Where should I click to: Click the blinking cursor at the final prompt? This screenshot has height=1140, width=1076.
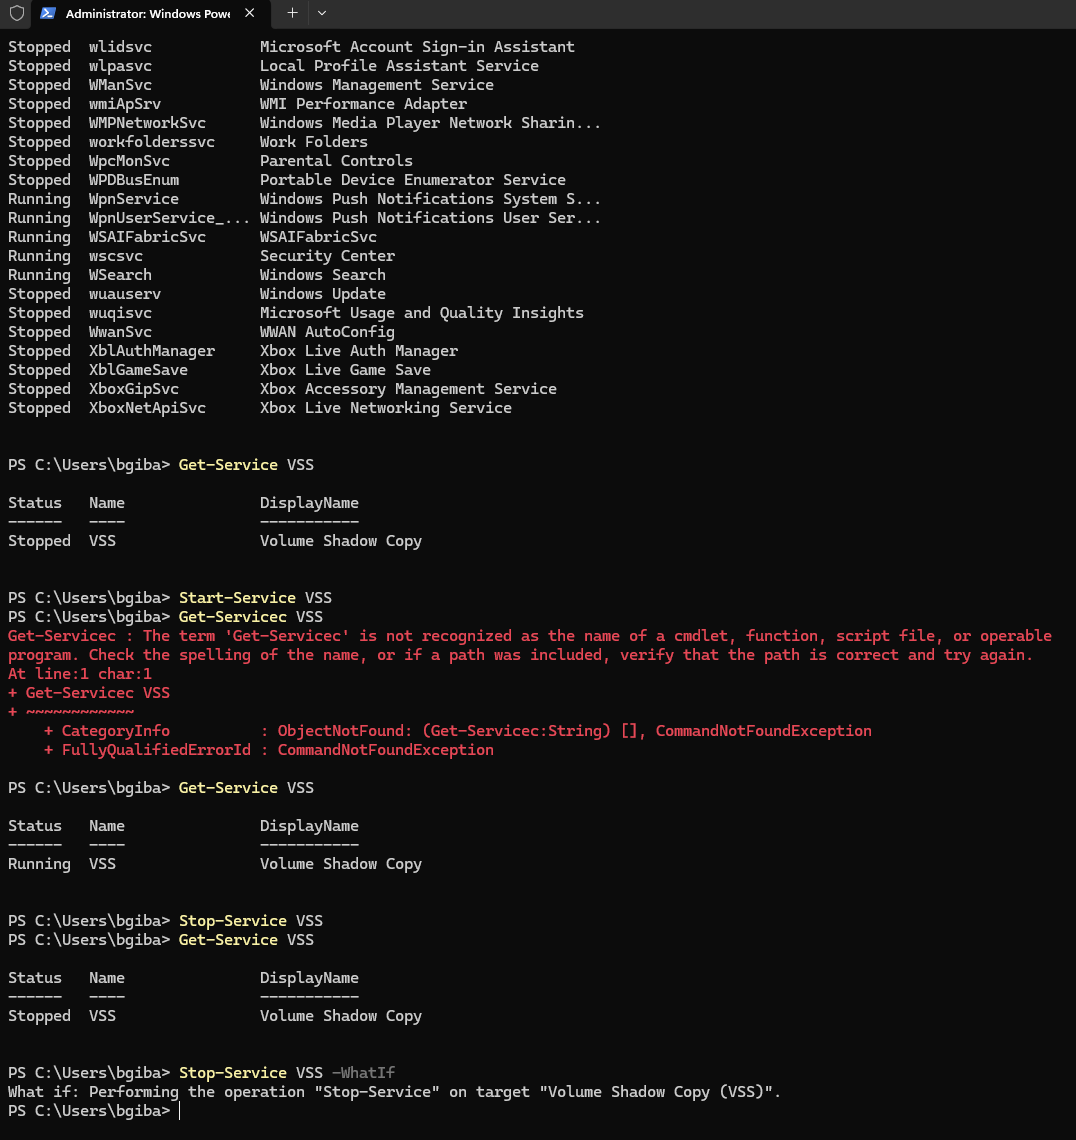pos(180,1110)
